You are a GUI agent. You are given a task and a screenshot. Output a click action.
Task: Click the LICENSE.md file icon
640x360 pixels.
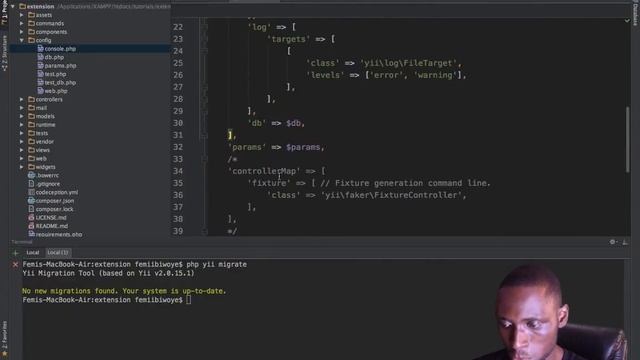coord(31,218)
